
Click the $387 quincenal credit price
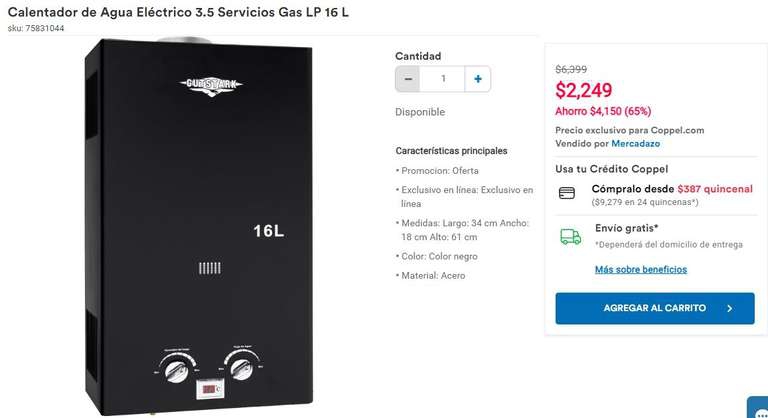tap(715, 189)
